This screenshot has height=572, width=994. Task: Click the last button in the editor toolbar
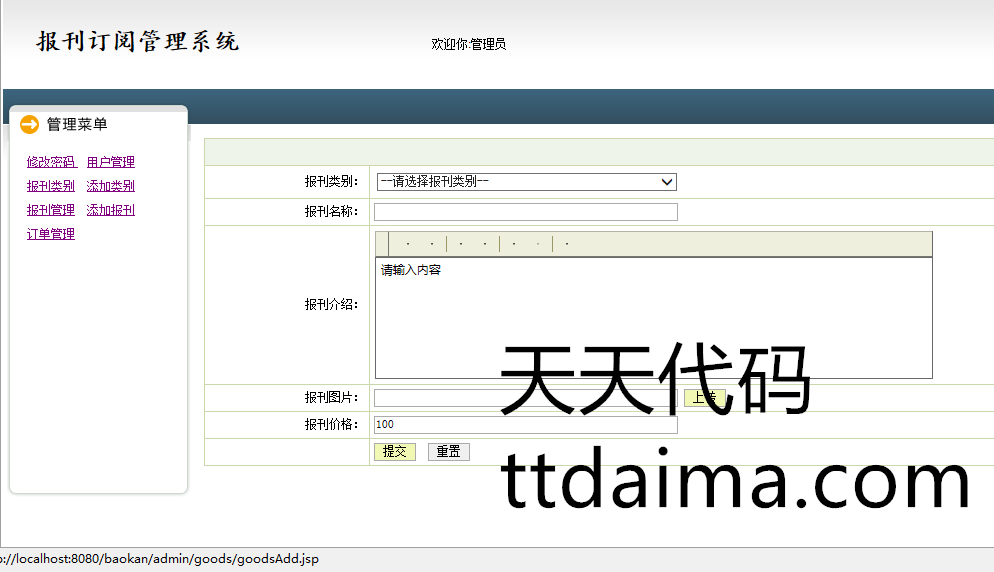point(567,244)
